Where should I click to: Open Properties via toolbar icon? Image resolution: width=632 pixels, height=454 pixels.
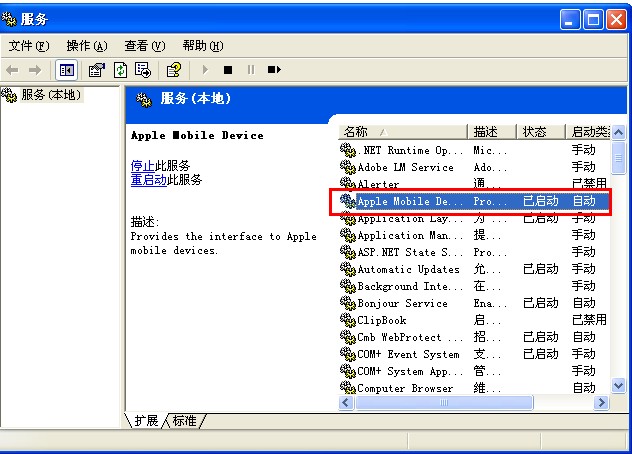click(97, 70)
